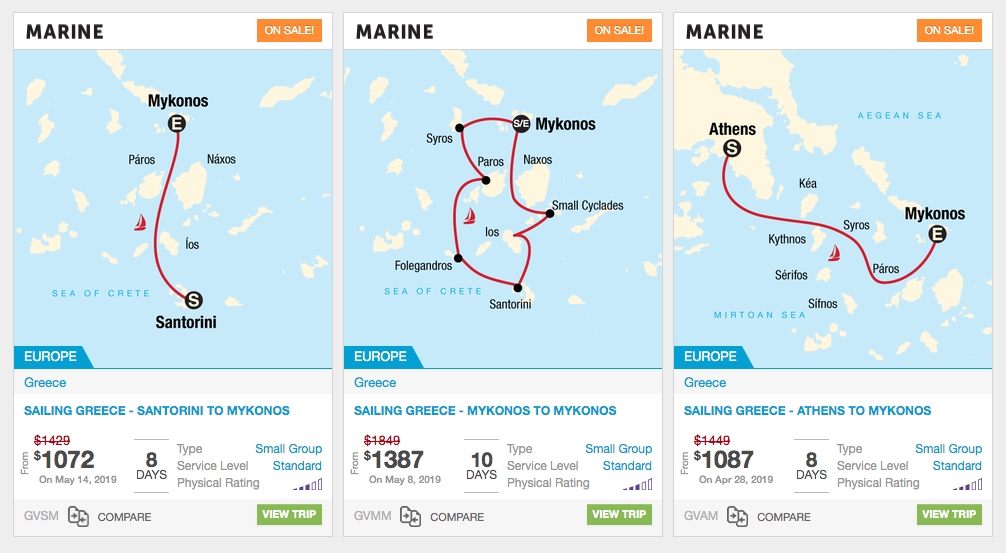Click the E end marker near Mykonos on Athens map
This screenshot has height=553, width=1006.
click(937, 234)
